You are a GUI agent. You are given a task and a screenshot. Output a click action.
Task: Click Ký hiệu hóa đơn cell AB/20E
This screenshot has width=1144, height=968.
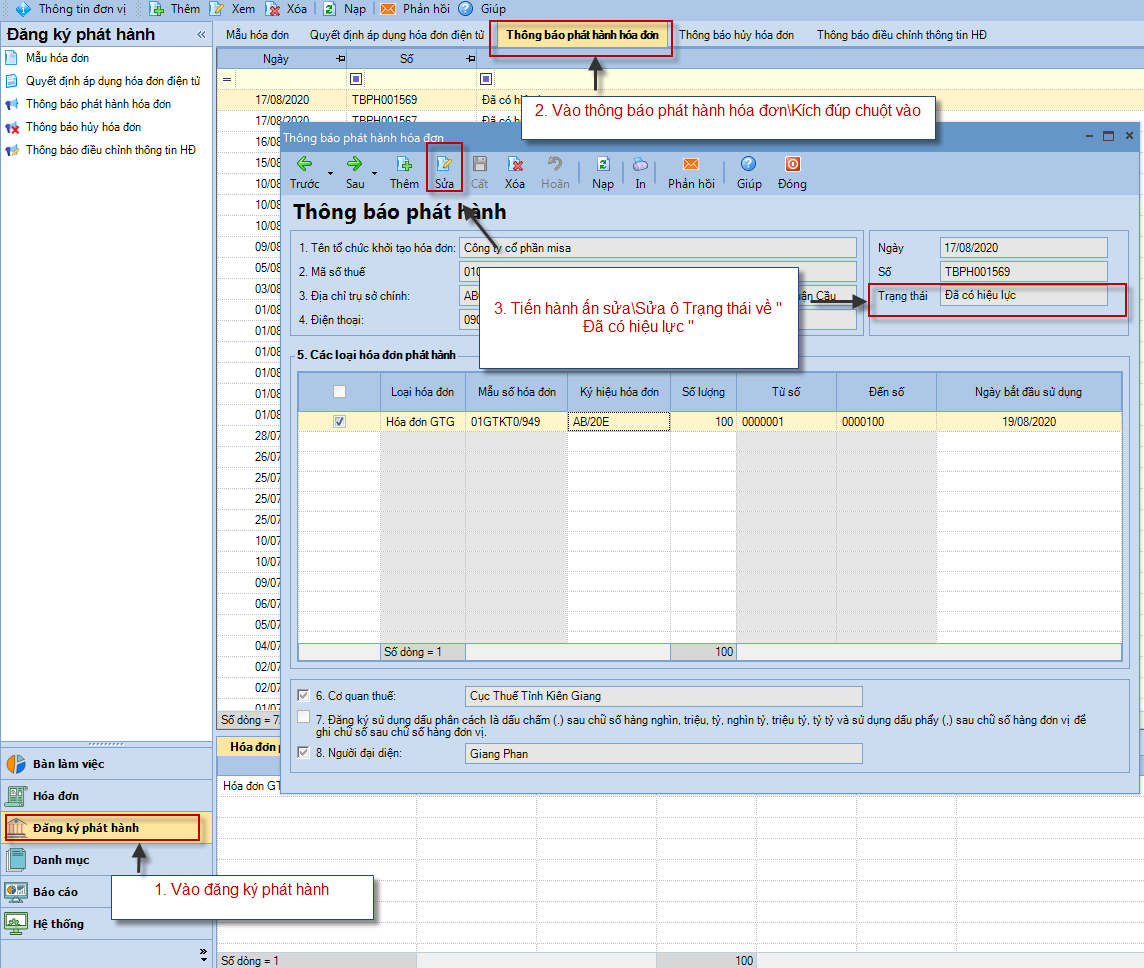pyautogui.click(x=619, y=422)
